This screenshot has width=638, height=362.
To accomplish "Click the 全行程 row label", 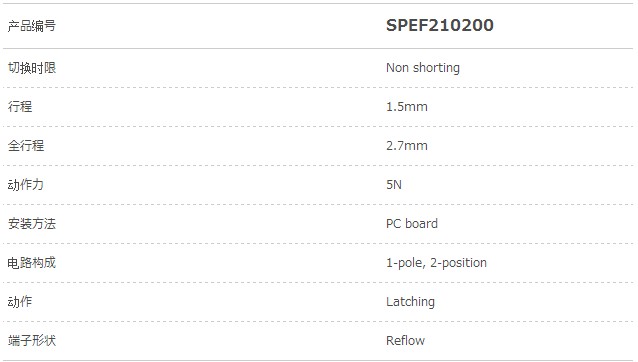I will tap(26, 146).
